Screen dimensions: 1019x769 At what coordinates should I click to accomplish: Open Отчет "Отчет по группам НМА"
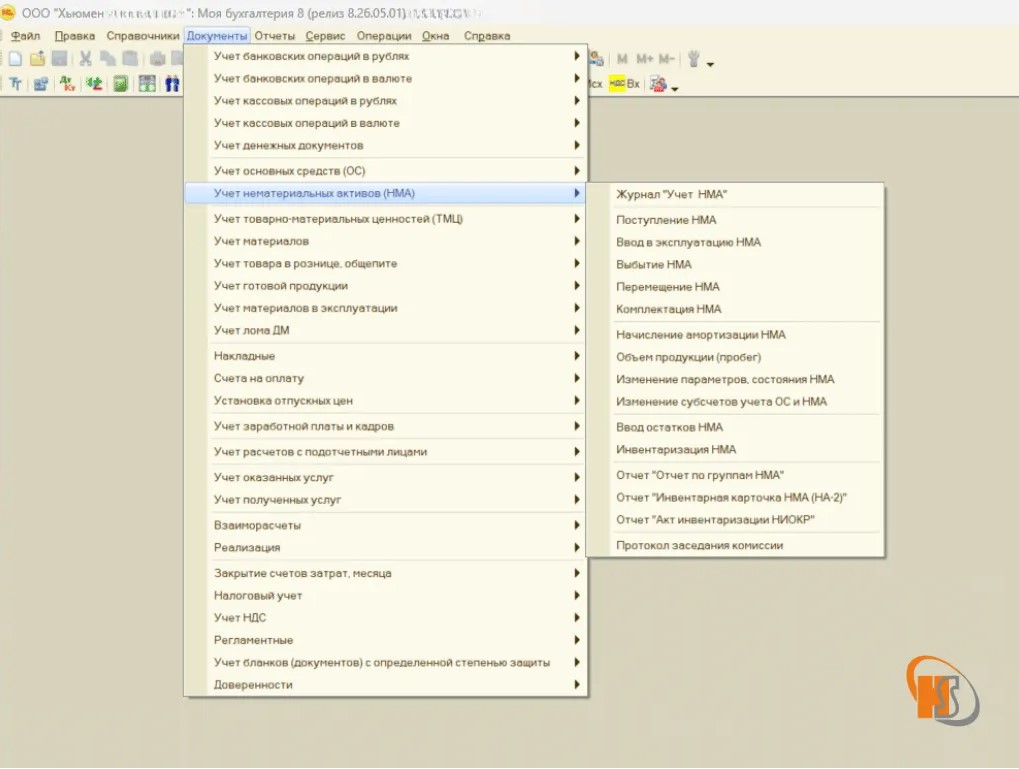coord(735,475)
